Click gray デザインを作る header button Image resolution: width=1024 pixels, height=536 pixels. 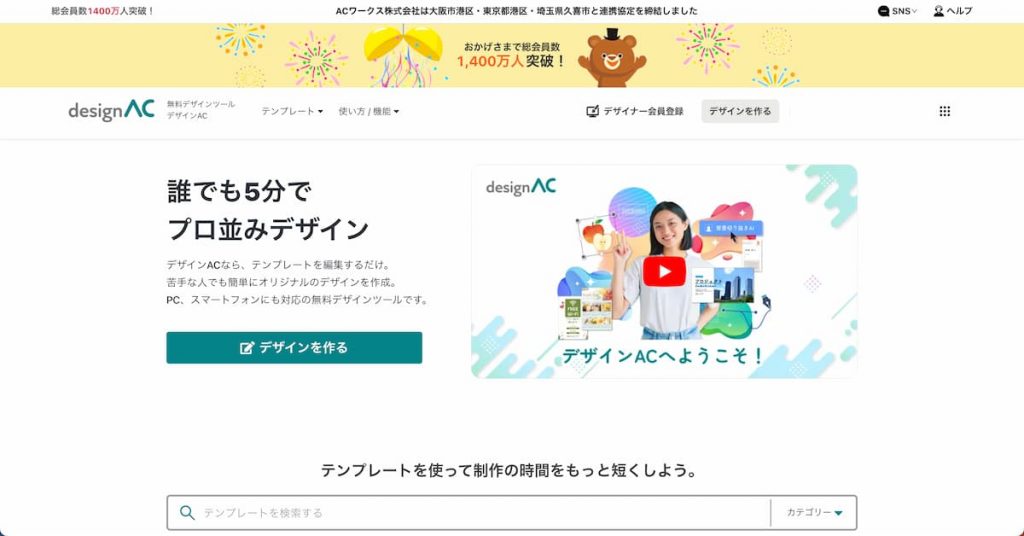tap(740, 112)
